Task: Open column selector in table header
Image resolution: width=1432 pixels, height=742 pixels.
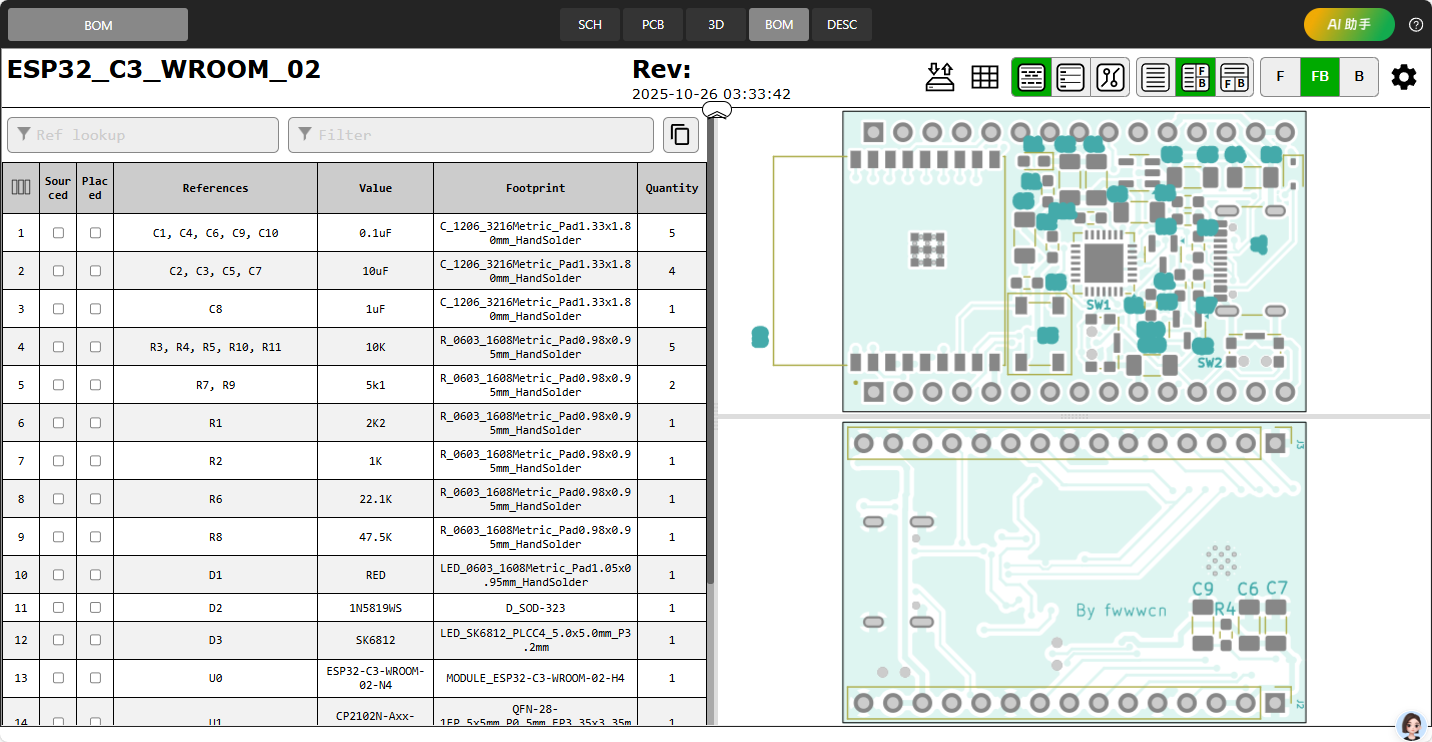Action: point(20,187)
